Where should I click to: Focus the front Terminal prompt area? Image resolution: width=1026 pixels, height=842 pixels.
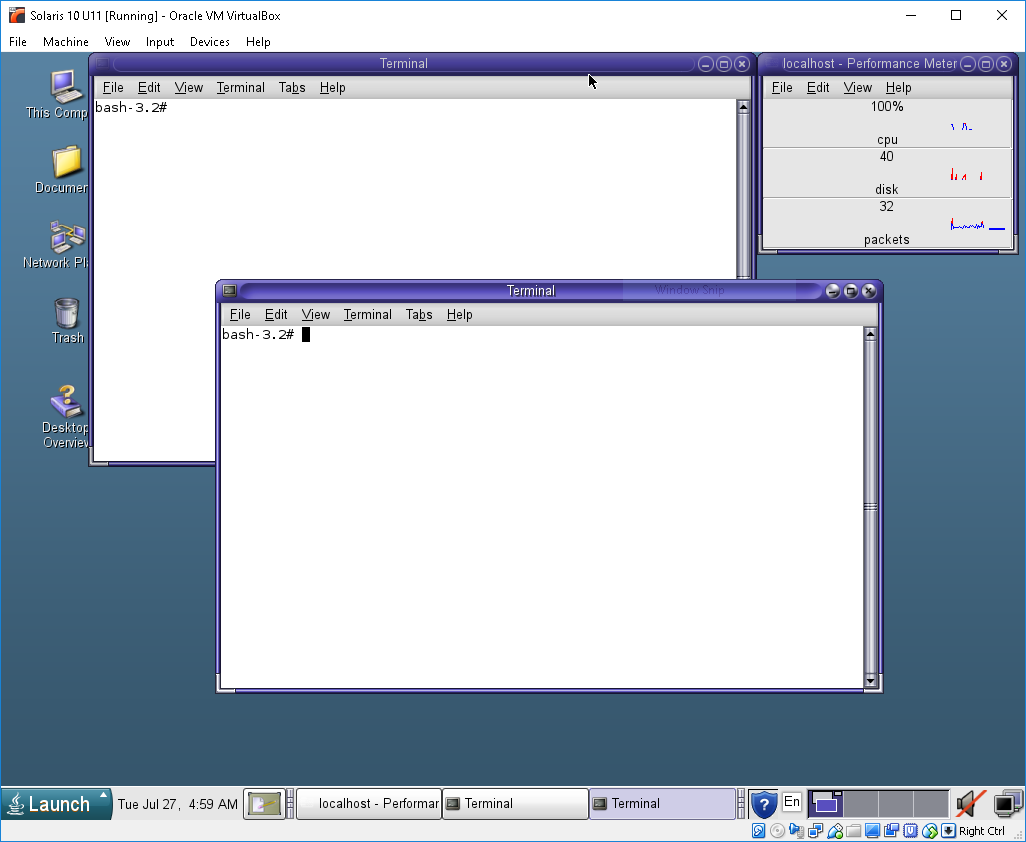(x=542, y=507)
